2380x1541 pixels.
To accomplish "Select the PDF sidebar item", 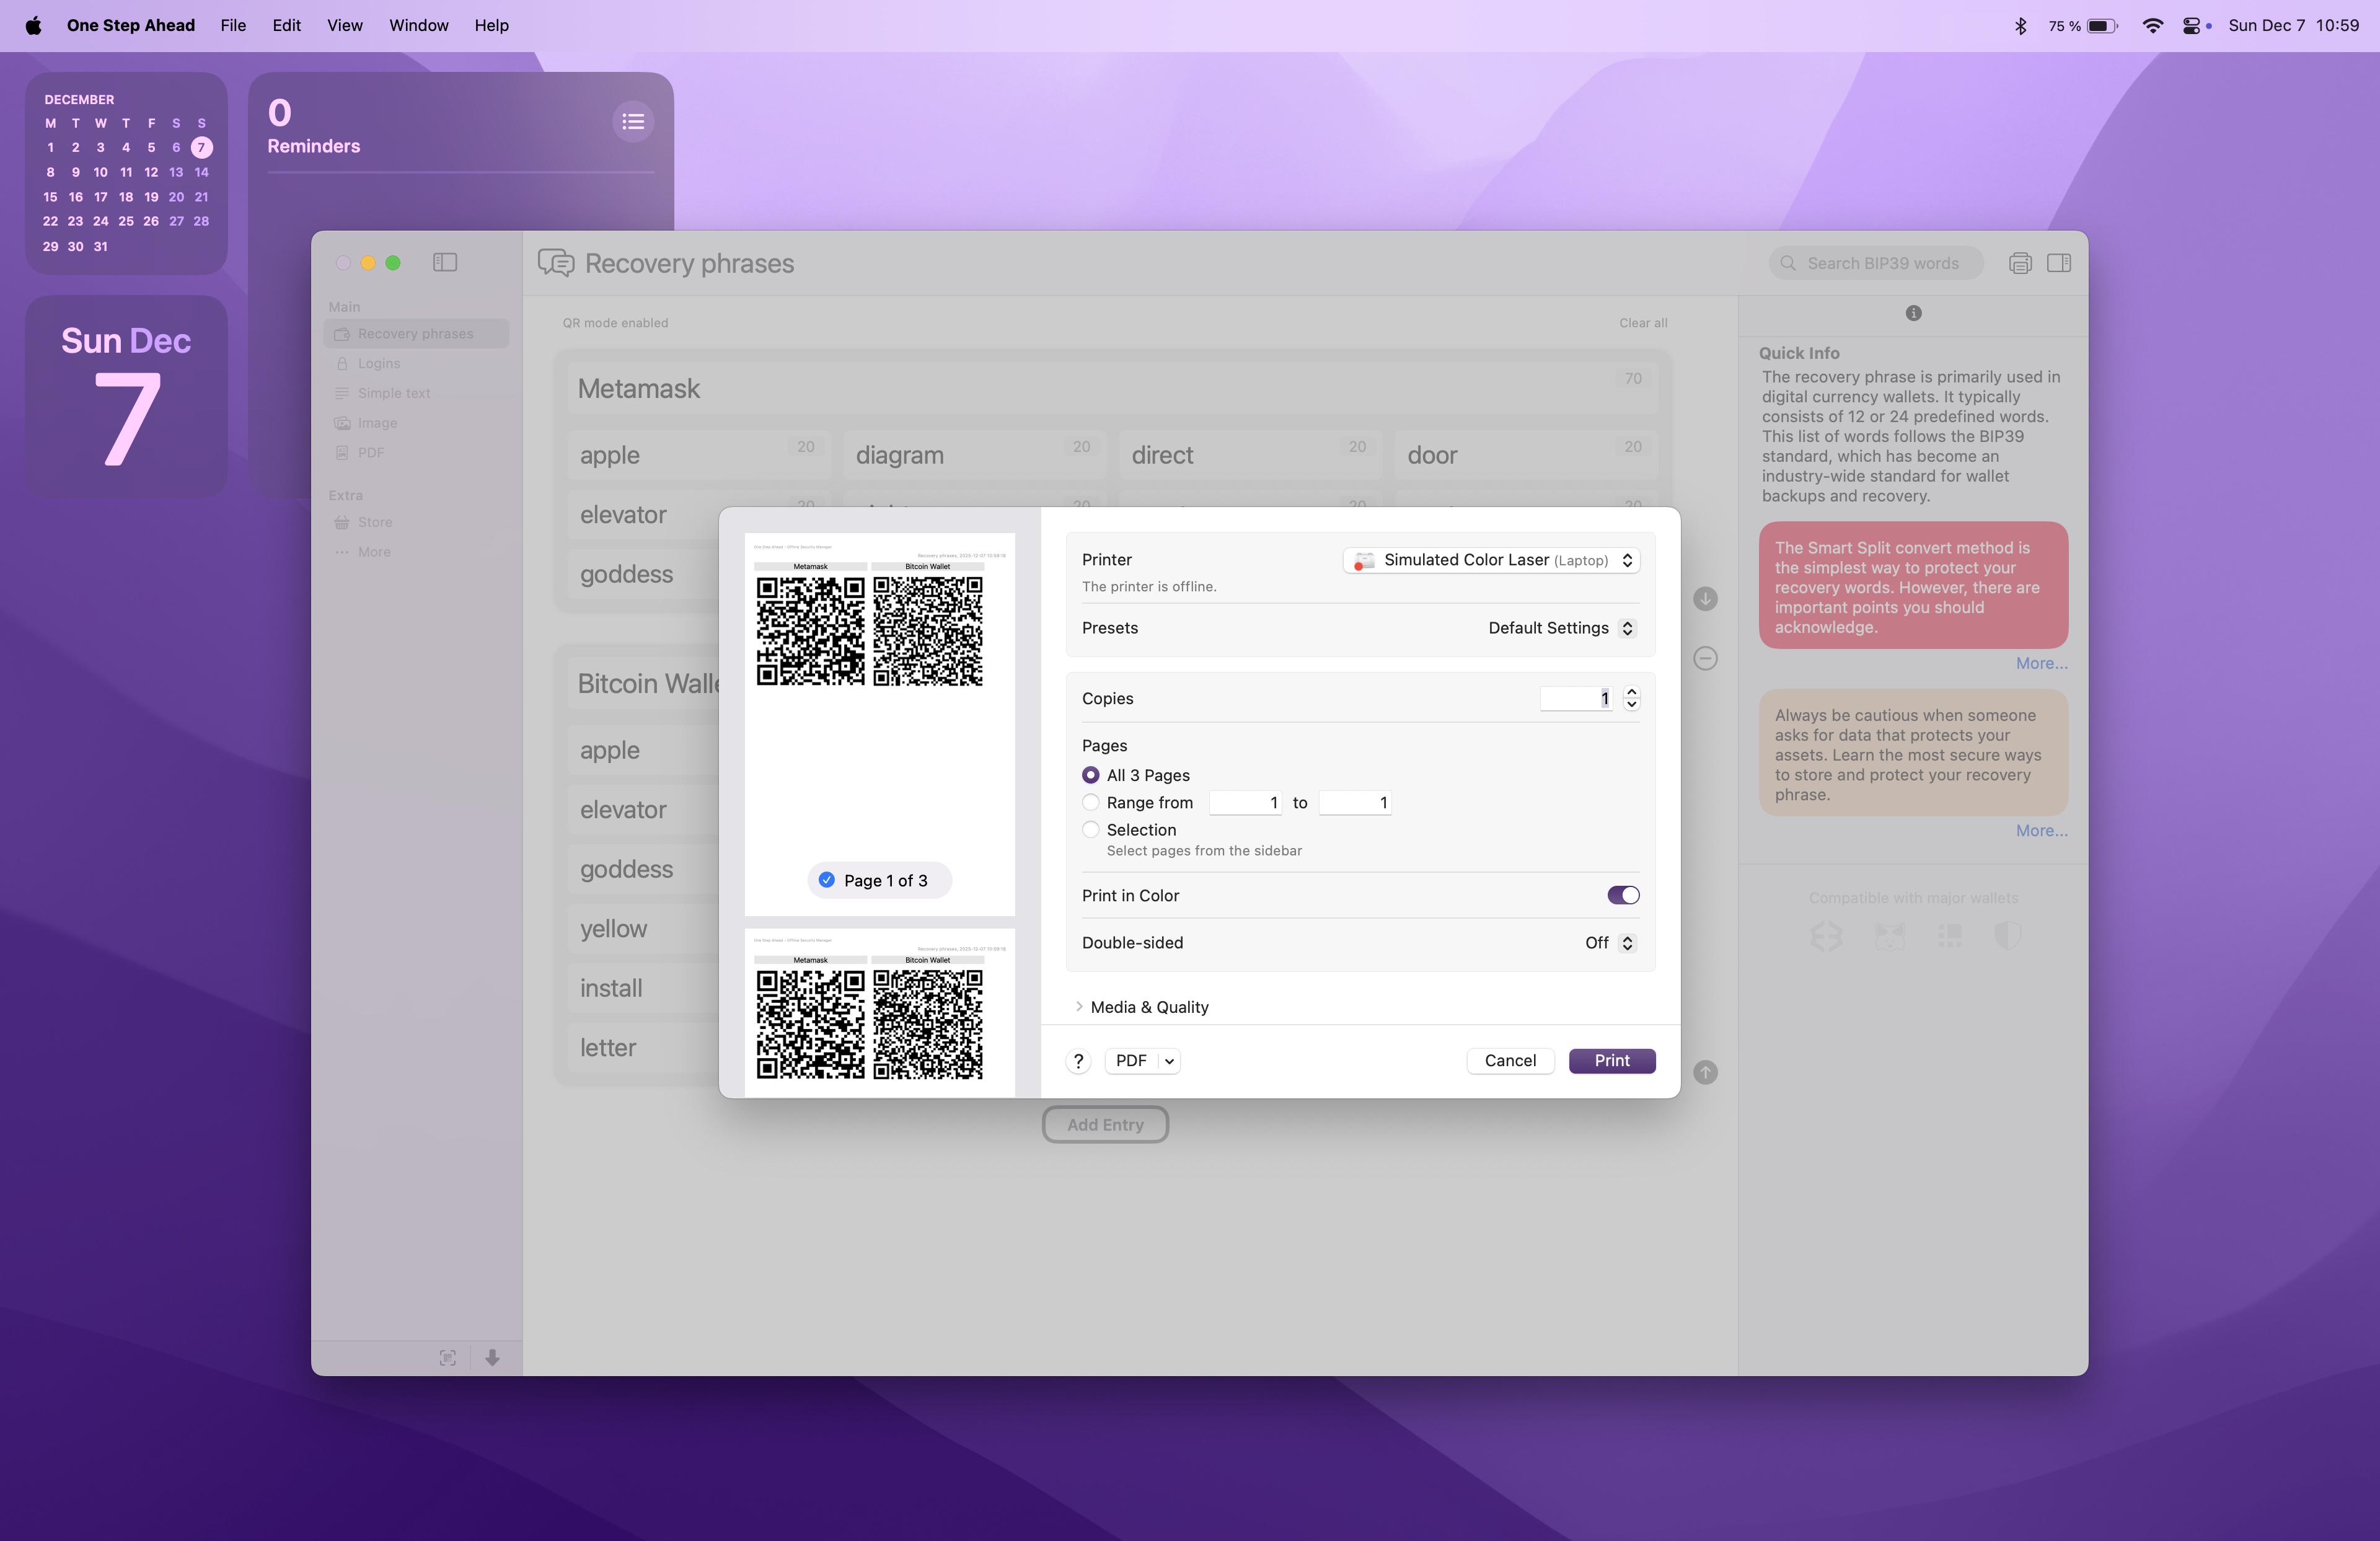I will [x=371, y=452].
